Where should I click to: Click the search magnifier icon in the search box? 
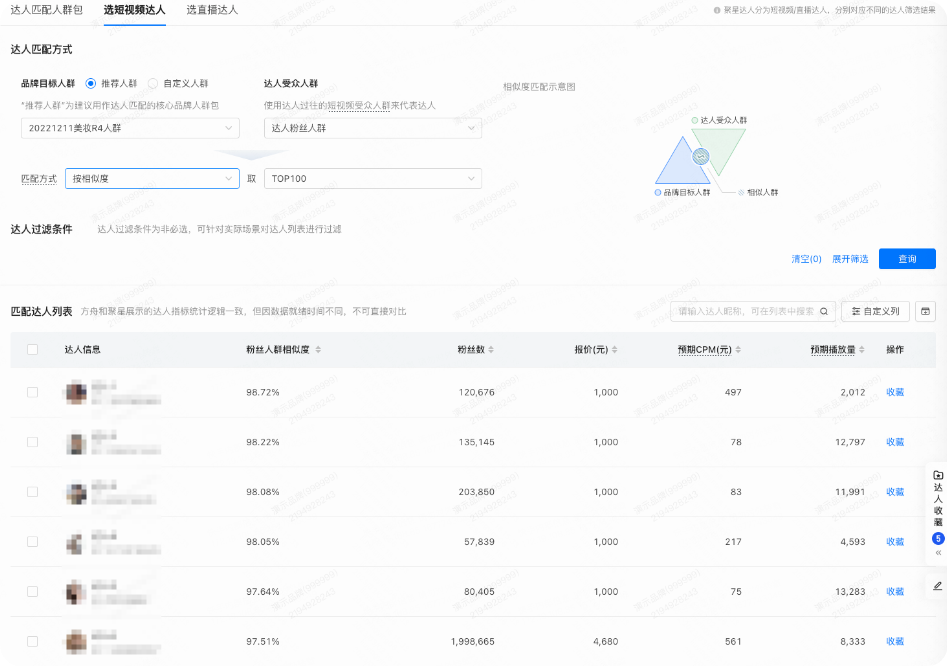click(x=823, y=311)
